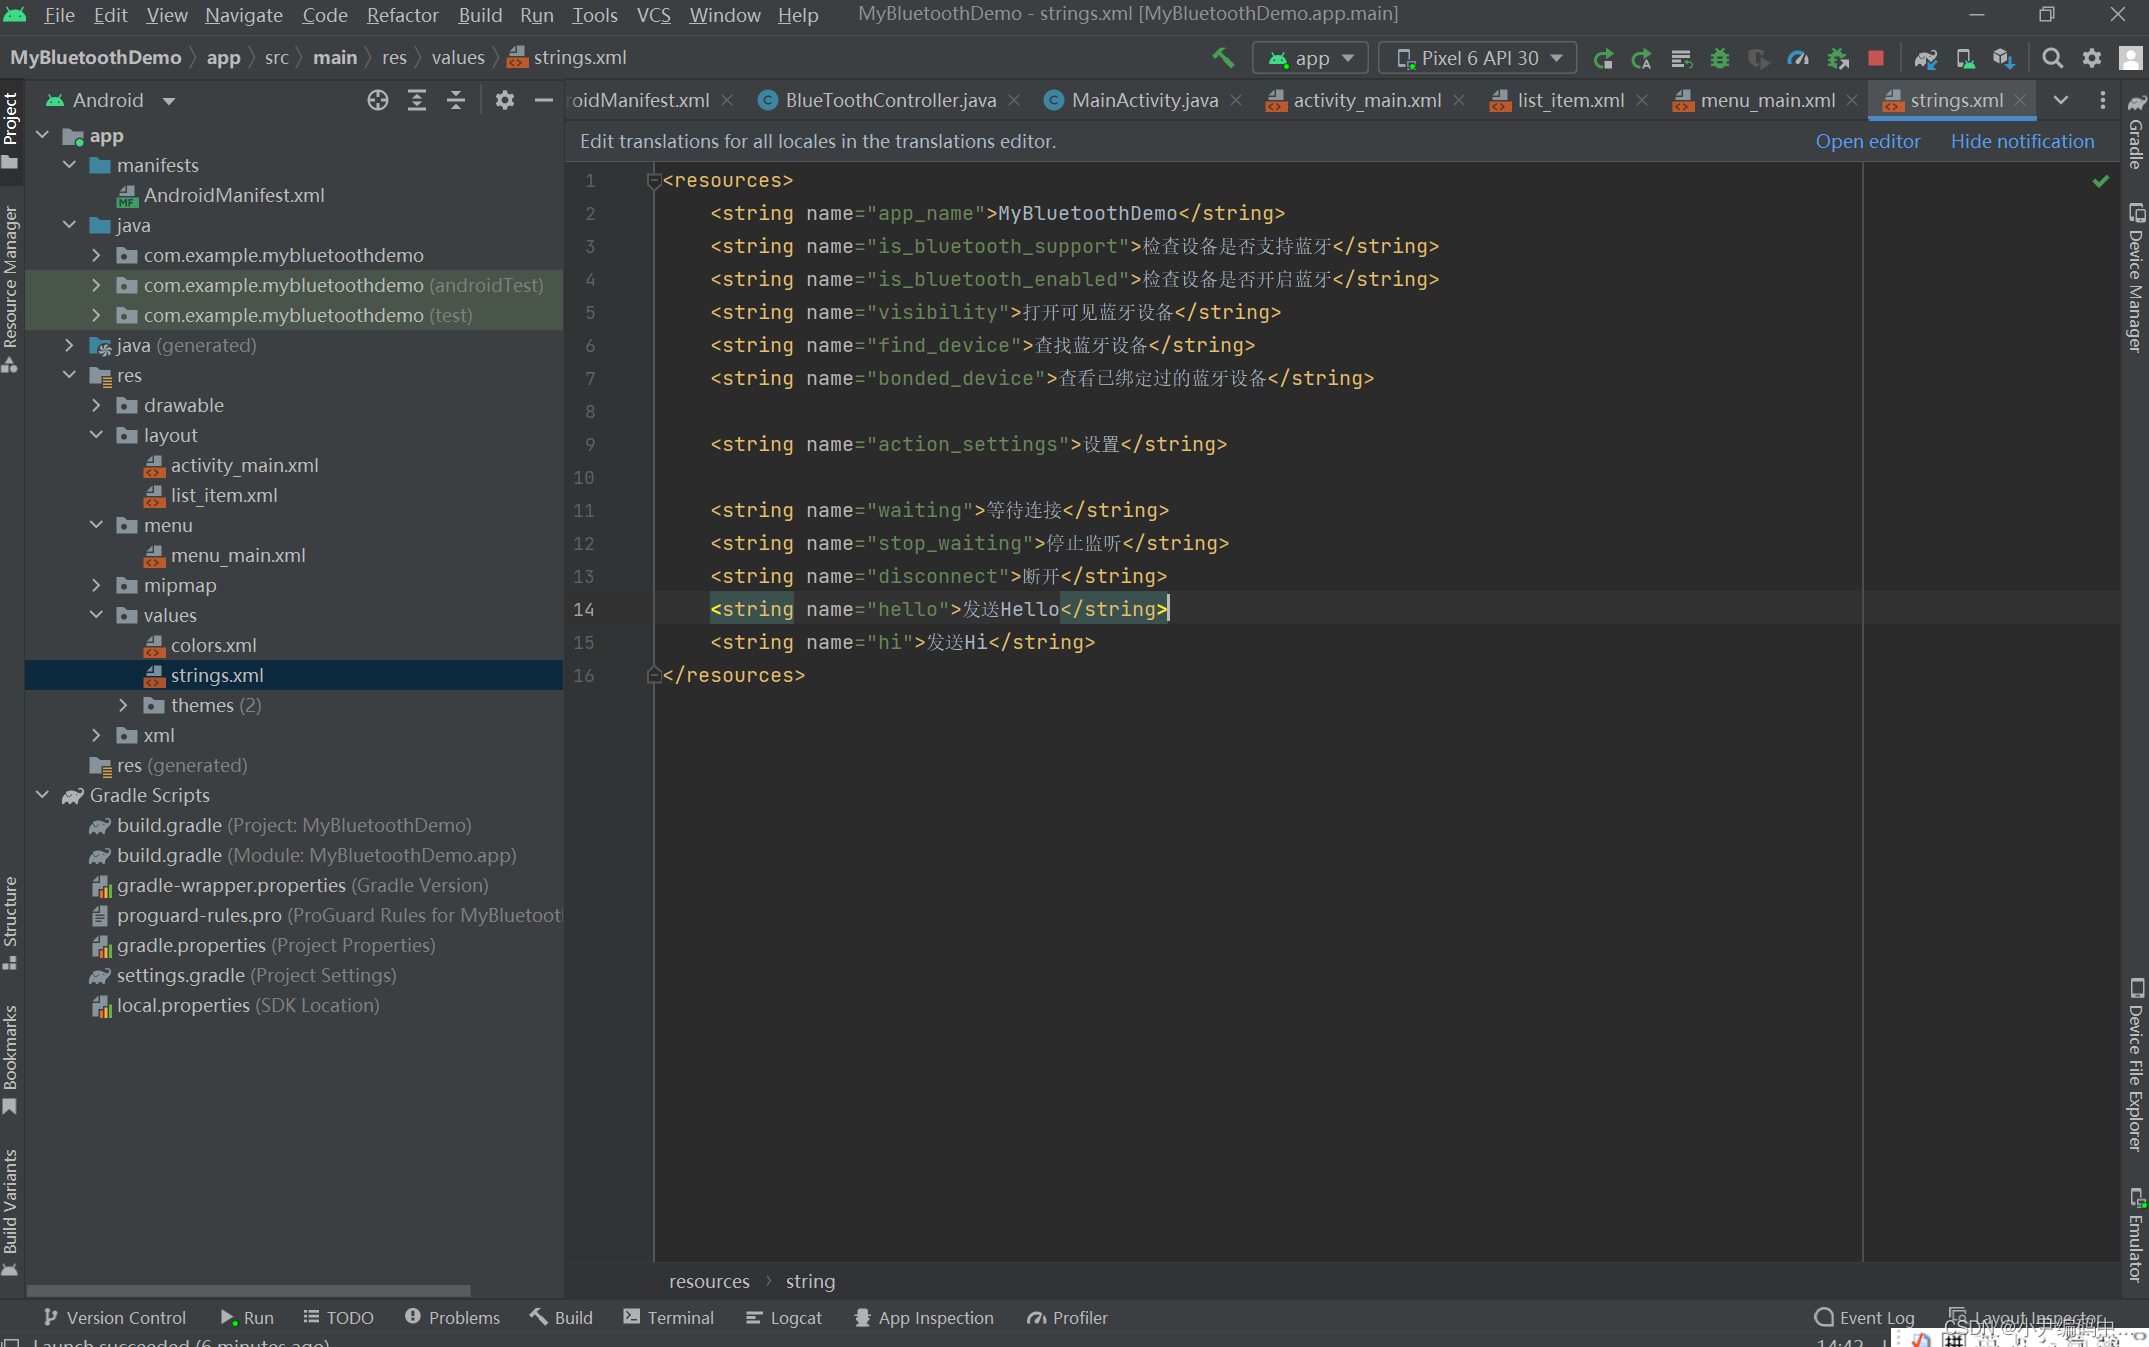Image resolution: width=2149 pixels, height=1347 pixels.
Task: Start debugging with the green bug icon
Action: tap(1719, 58)
